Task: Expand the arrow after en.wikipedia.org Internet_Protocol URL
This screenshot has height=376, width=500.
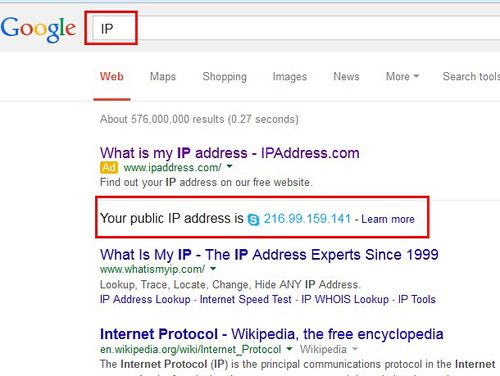Action: point(289,349)
